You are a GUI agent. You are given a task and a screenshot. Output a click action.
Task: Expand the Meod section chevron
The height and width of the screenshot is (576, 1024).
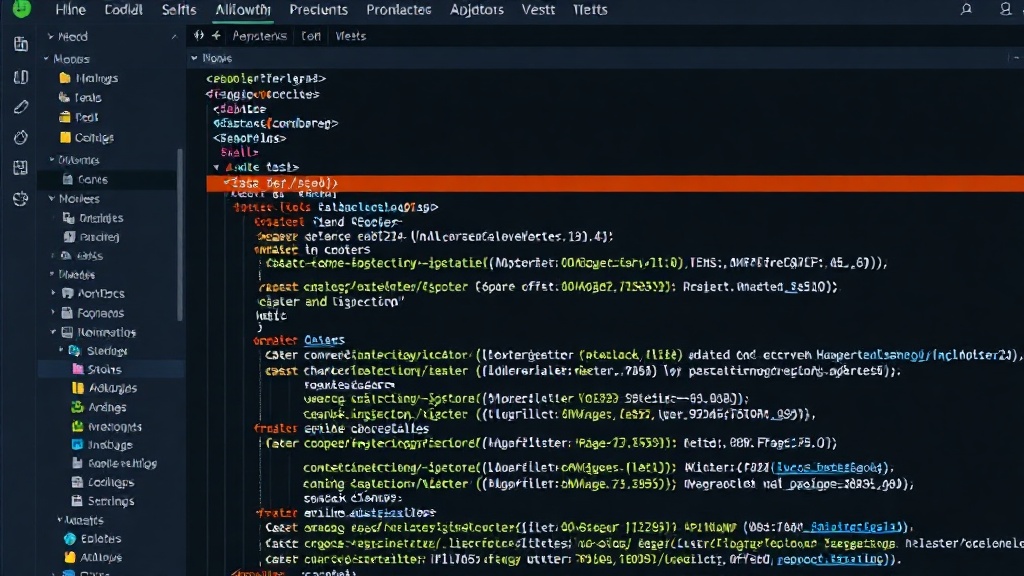click(x=50, y=37)
